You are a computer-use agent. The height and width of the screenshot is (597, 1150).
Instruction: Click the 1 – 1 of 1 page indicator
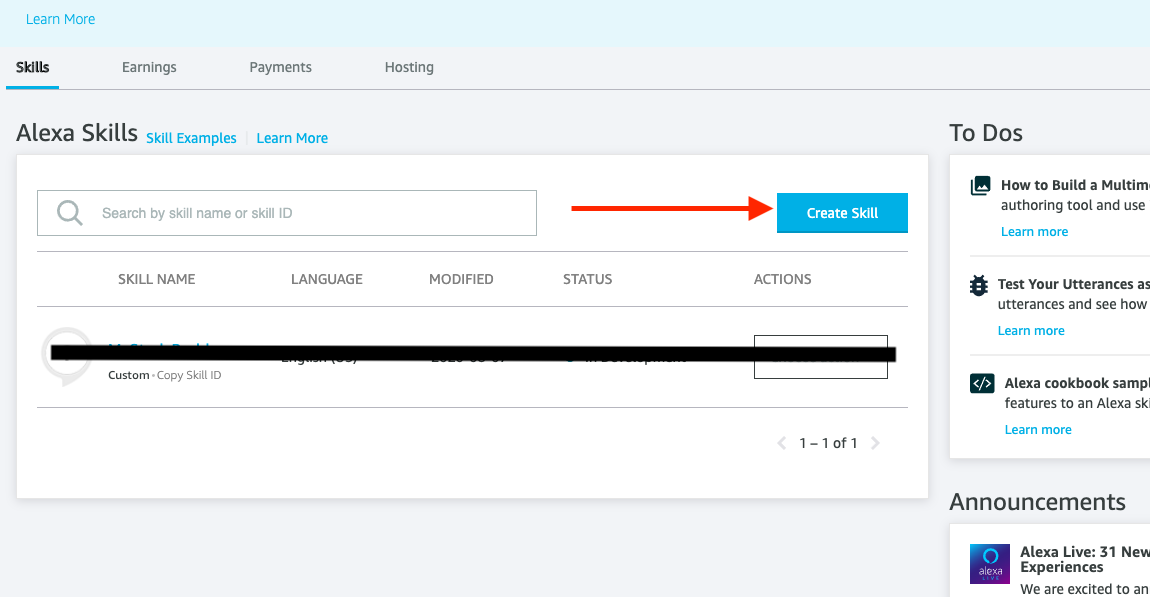(x=828, y=443)
